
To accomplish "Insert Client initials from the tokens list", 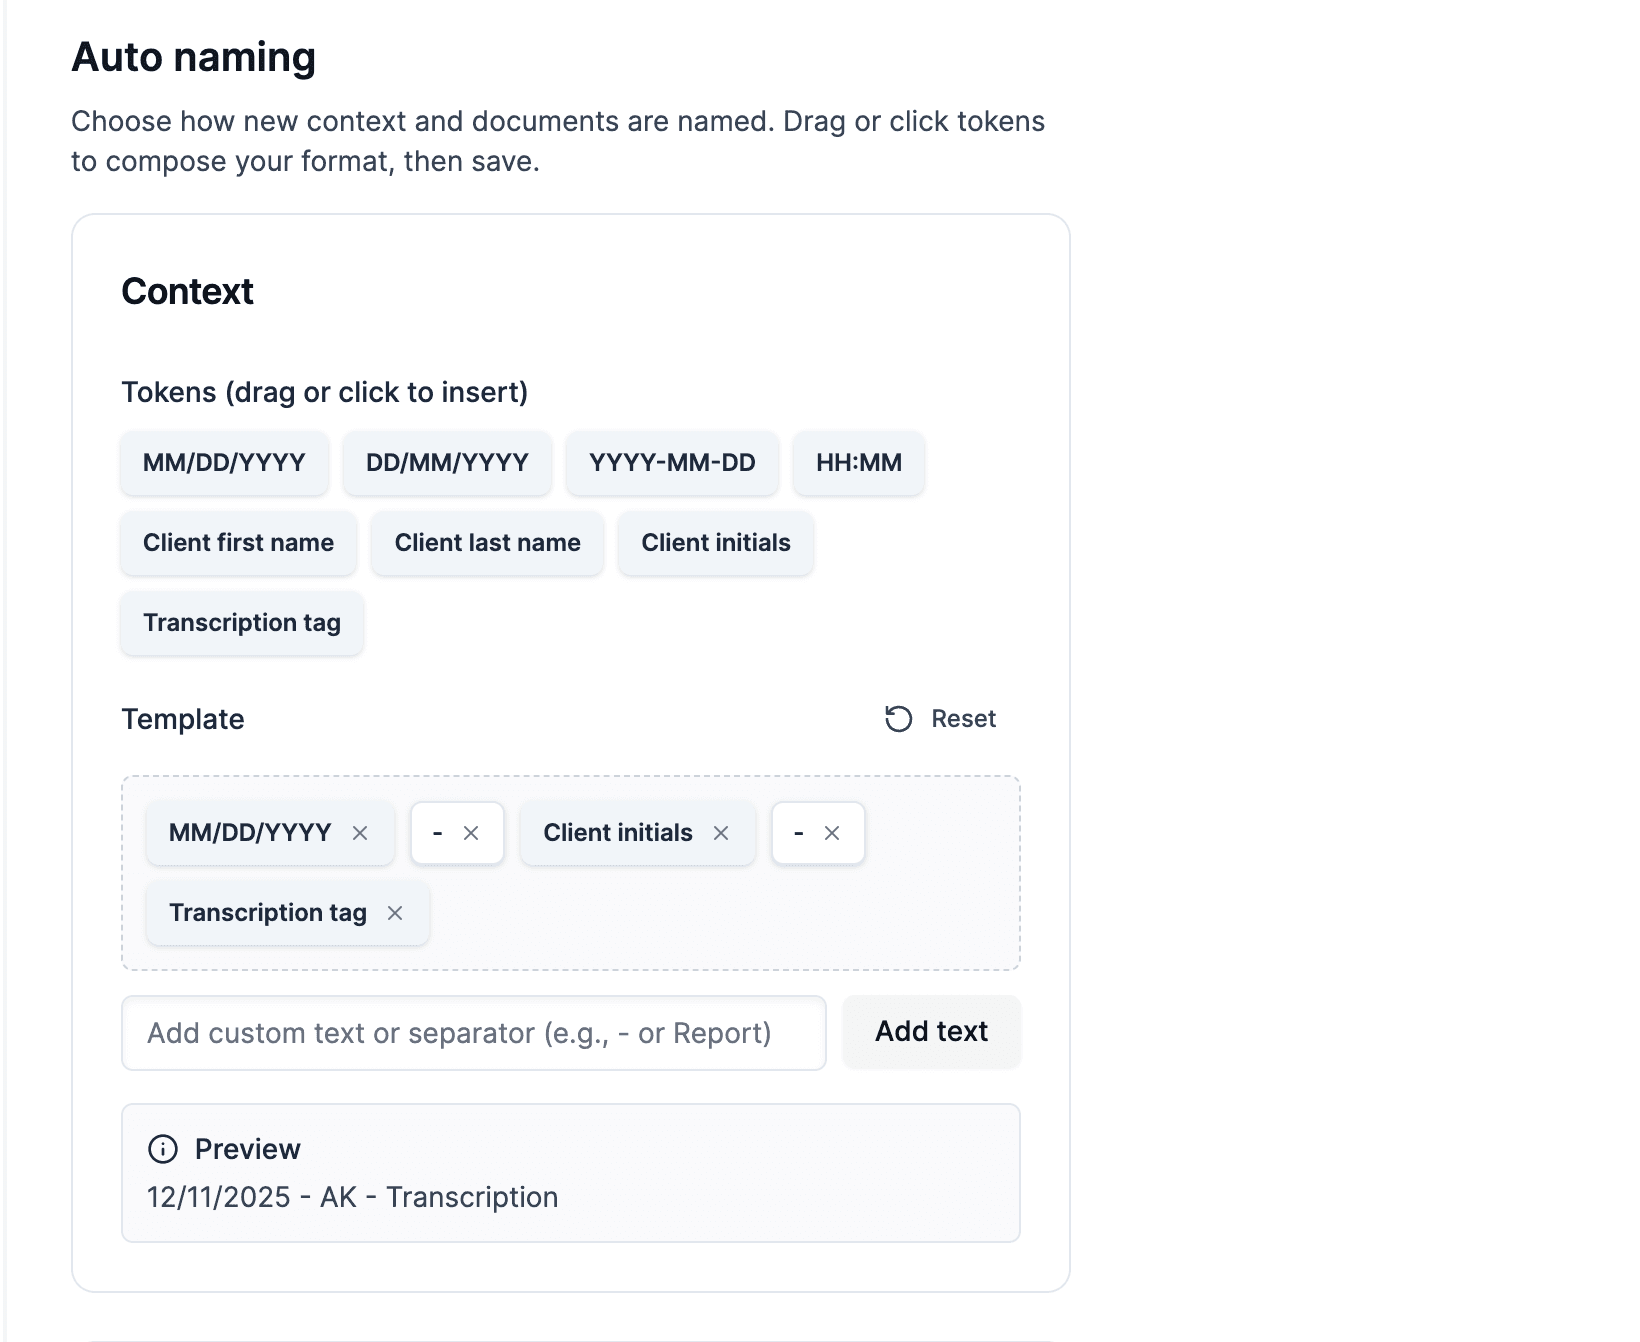I will pyautogui.click(x=715, y=543).
